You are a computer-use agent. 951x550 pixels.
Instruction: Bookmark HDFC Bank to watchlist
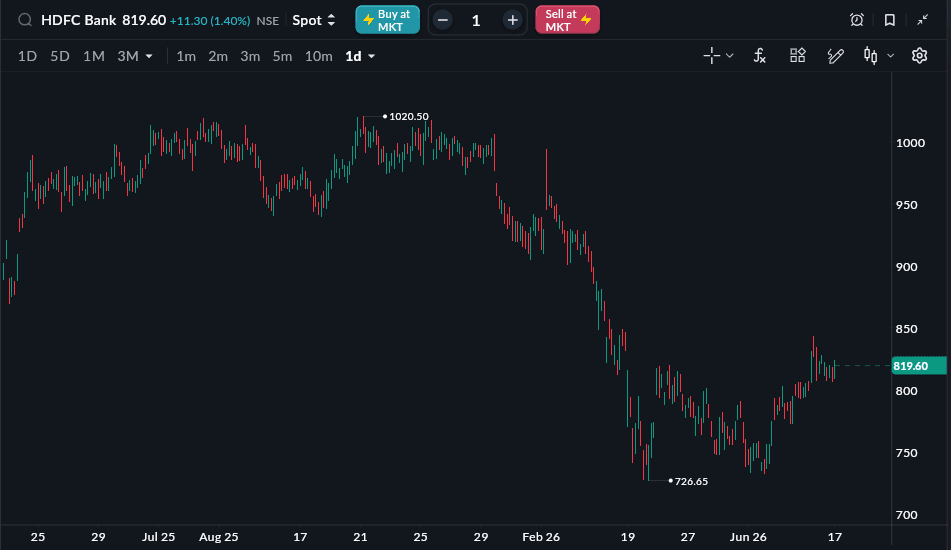(x=890, y=20)
